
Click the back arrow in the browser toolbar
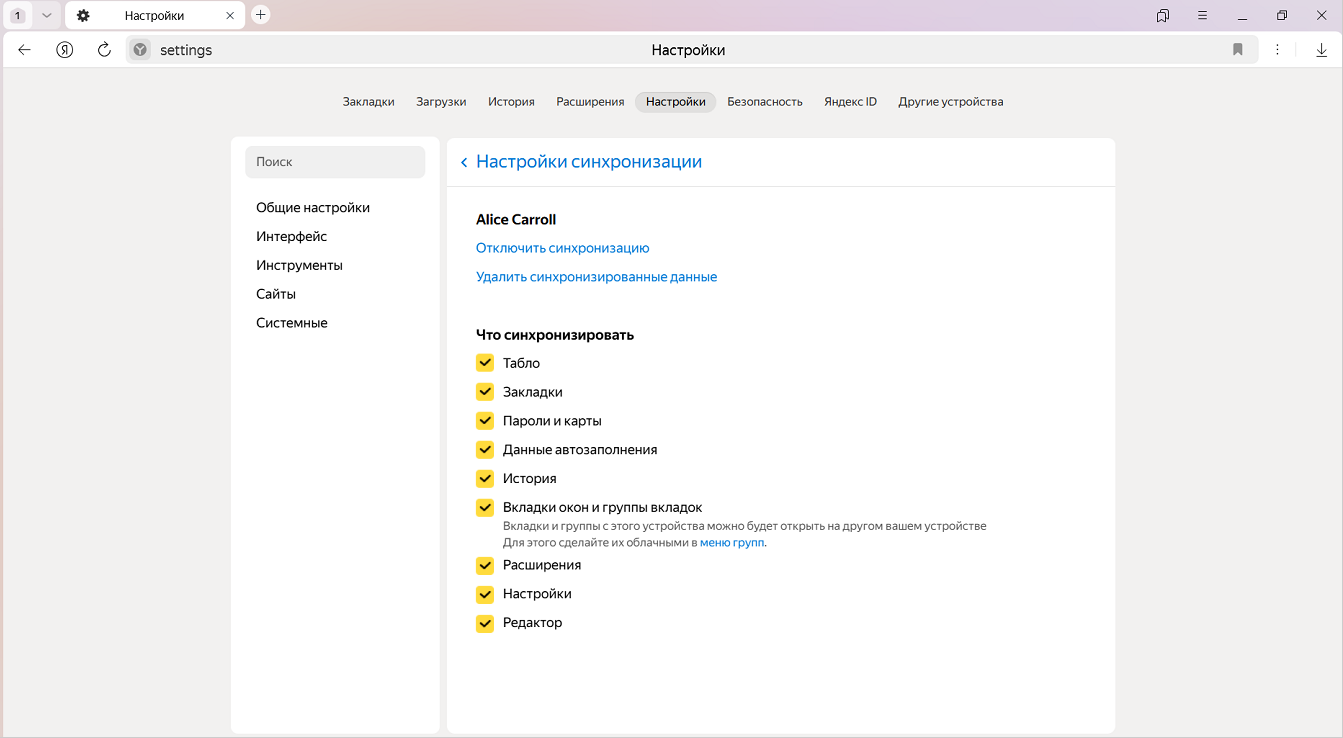coord(25,50)
